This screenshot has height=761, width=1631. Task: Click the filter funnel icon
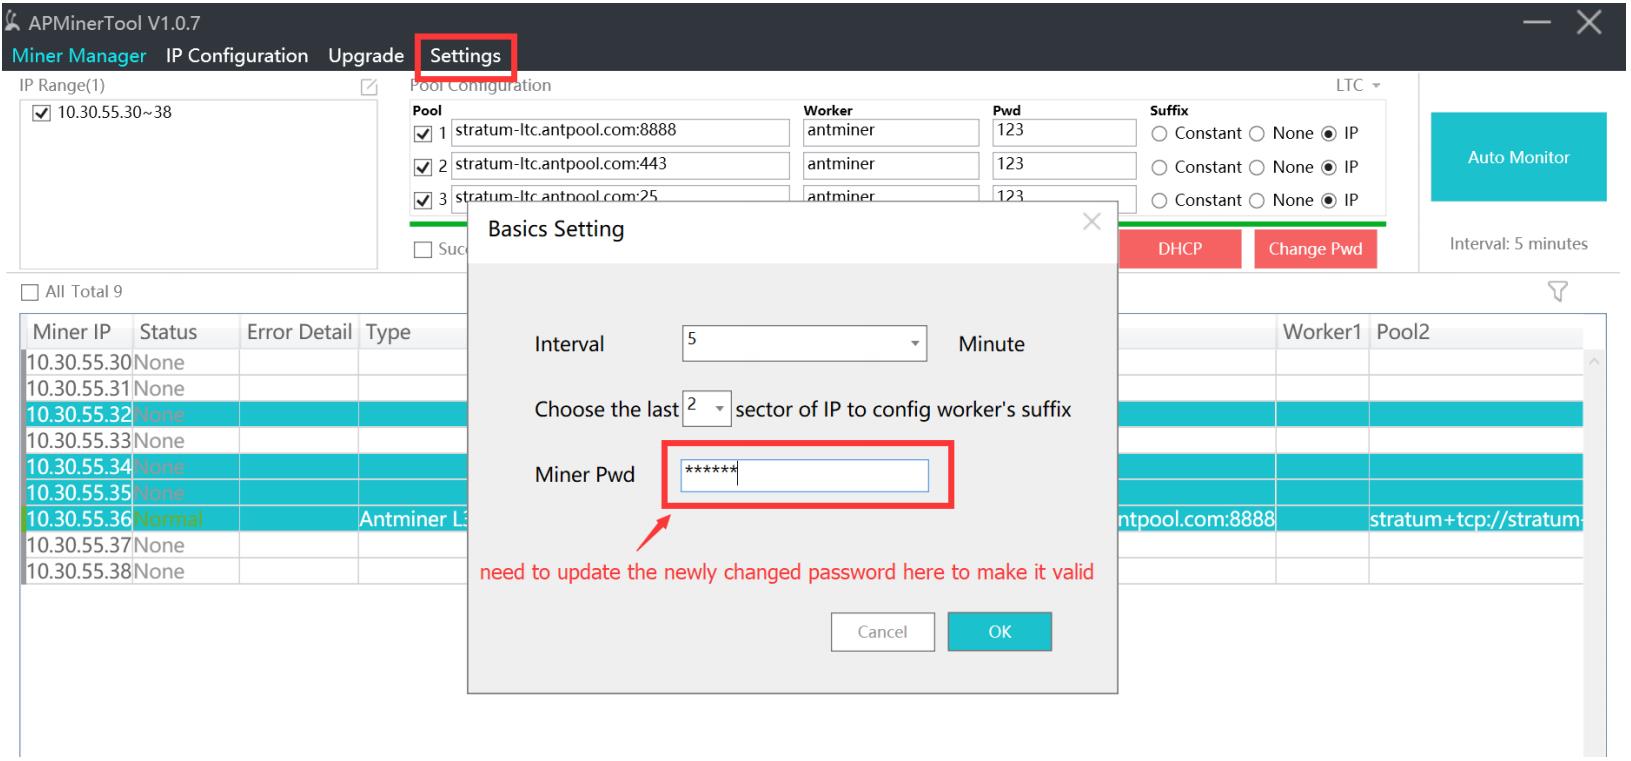click(1557, 292)
